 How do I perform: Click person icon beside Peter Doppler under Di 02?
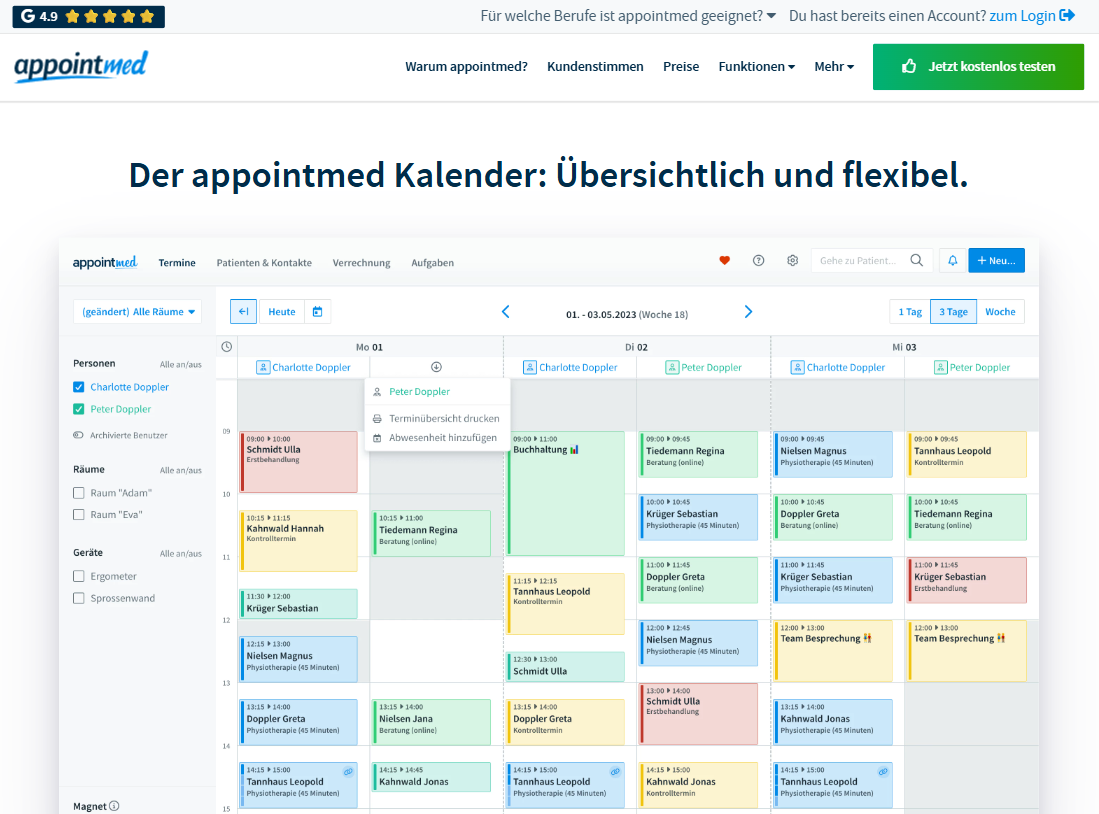[x=671, y=367]
